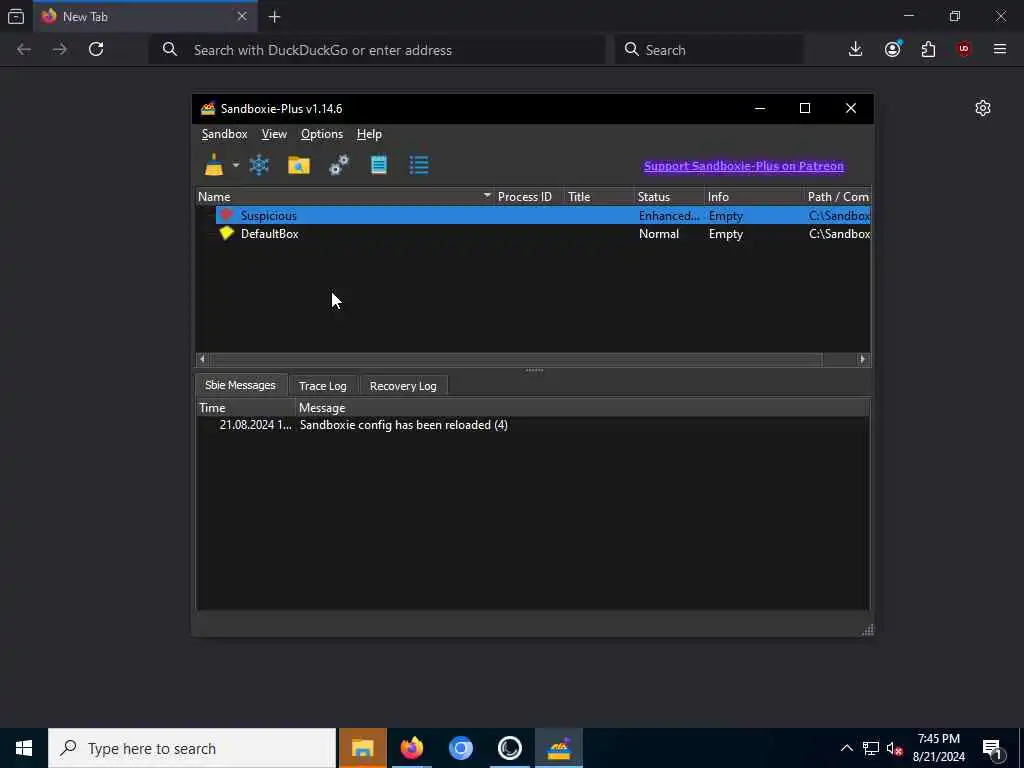Open Global Settings gears icon
1024x768 pixels.
pos(338,165)
